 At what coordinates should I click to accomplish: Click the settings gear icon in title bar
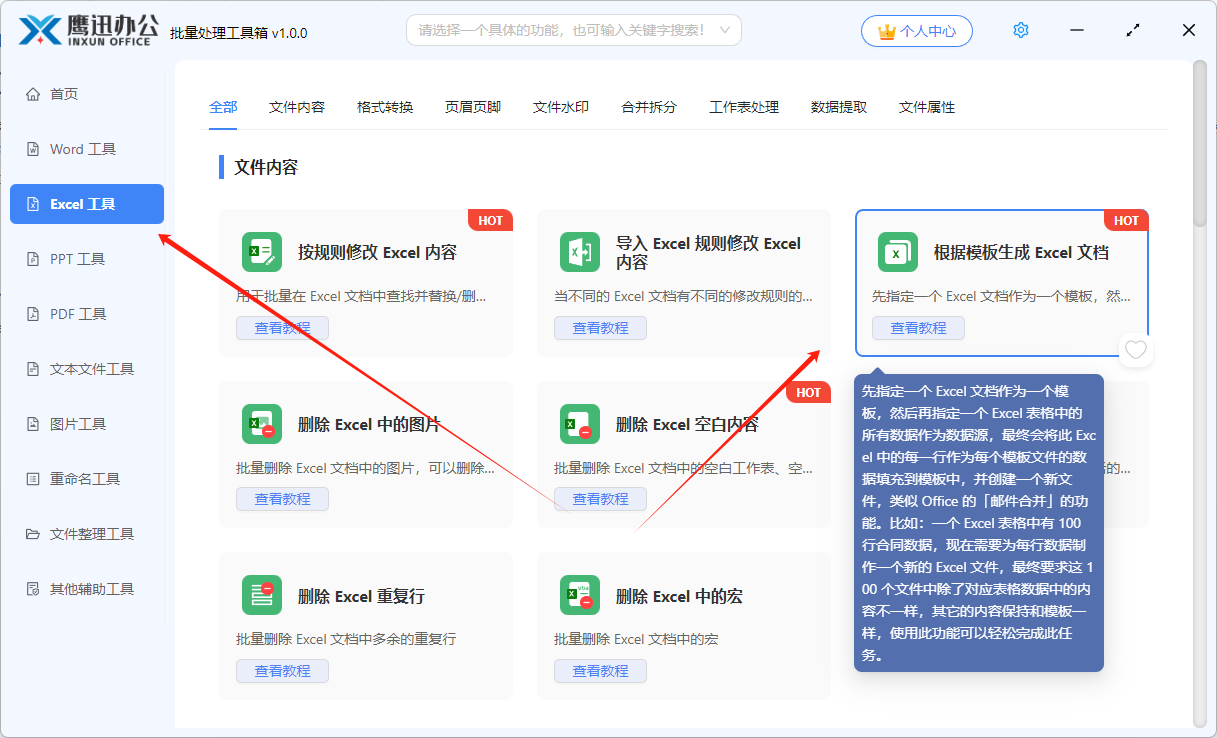click(x=1020, y=31)
